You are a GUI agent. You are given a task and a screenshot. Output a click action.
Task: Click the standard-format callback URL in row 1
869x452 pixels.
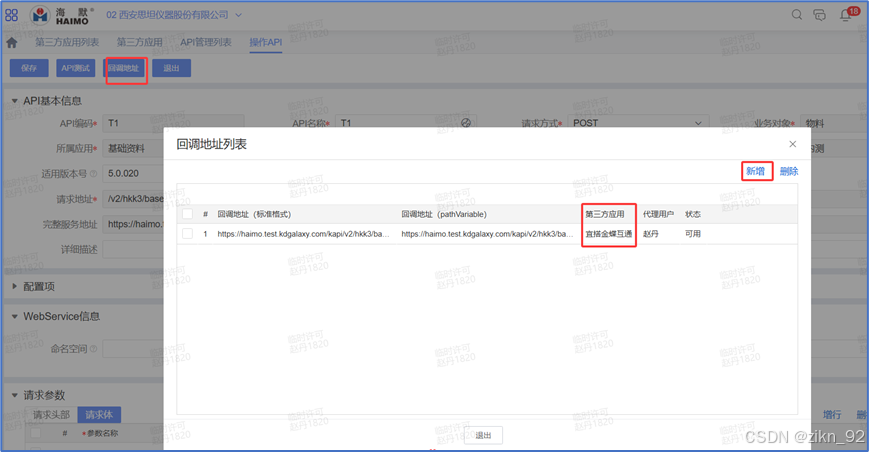(304, 234)
